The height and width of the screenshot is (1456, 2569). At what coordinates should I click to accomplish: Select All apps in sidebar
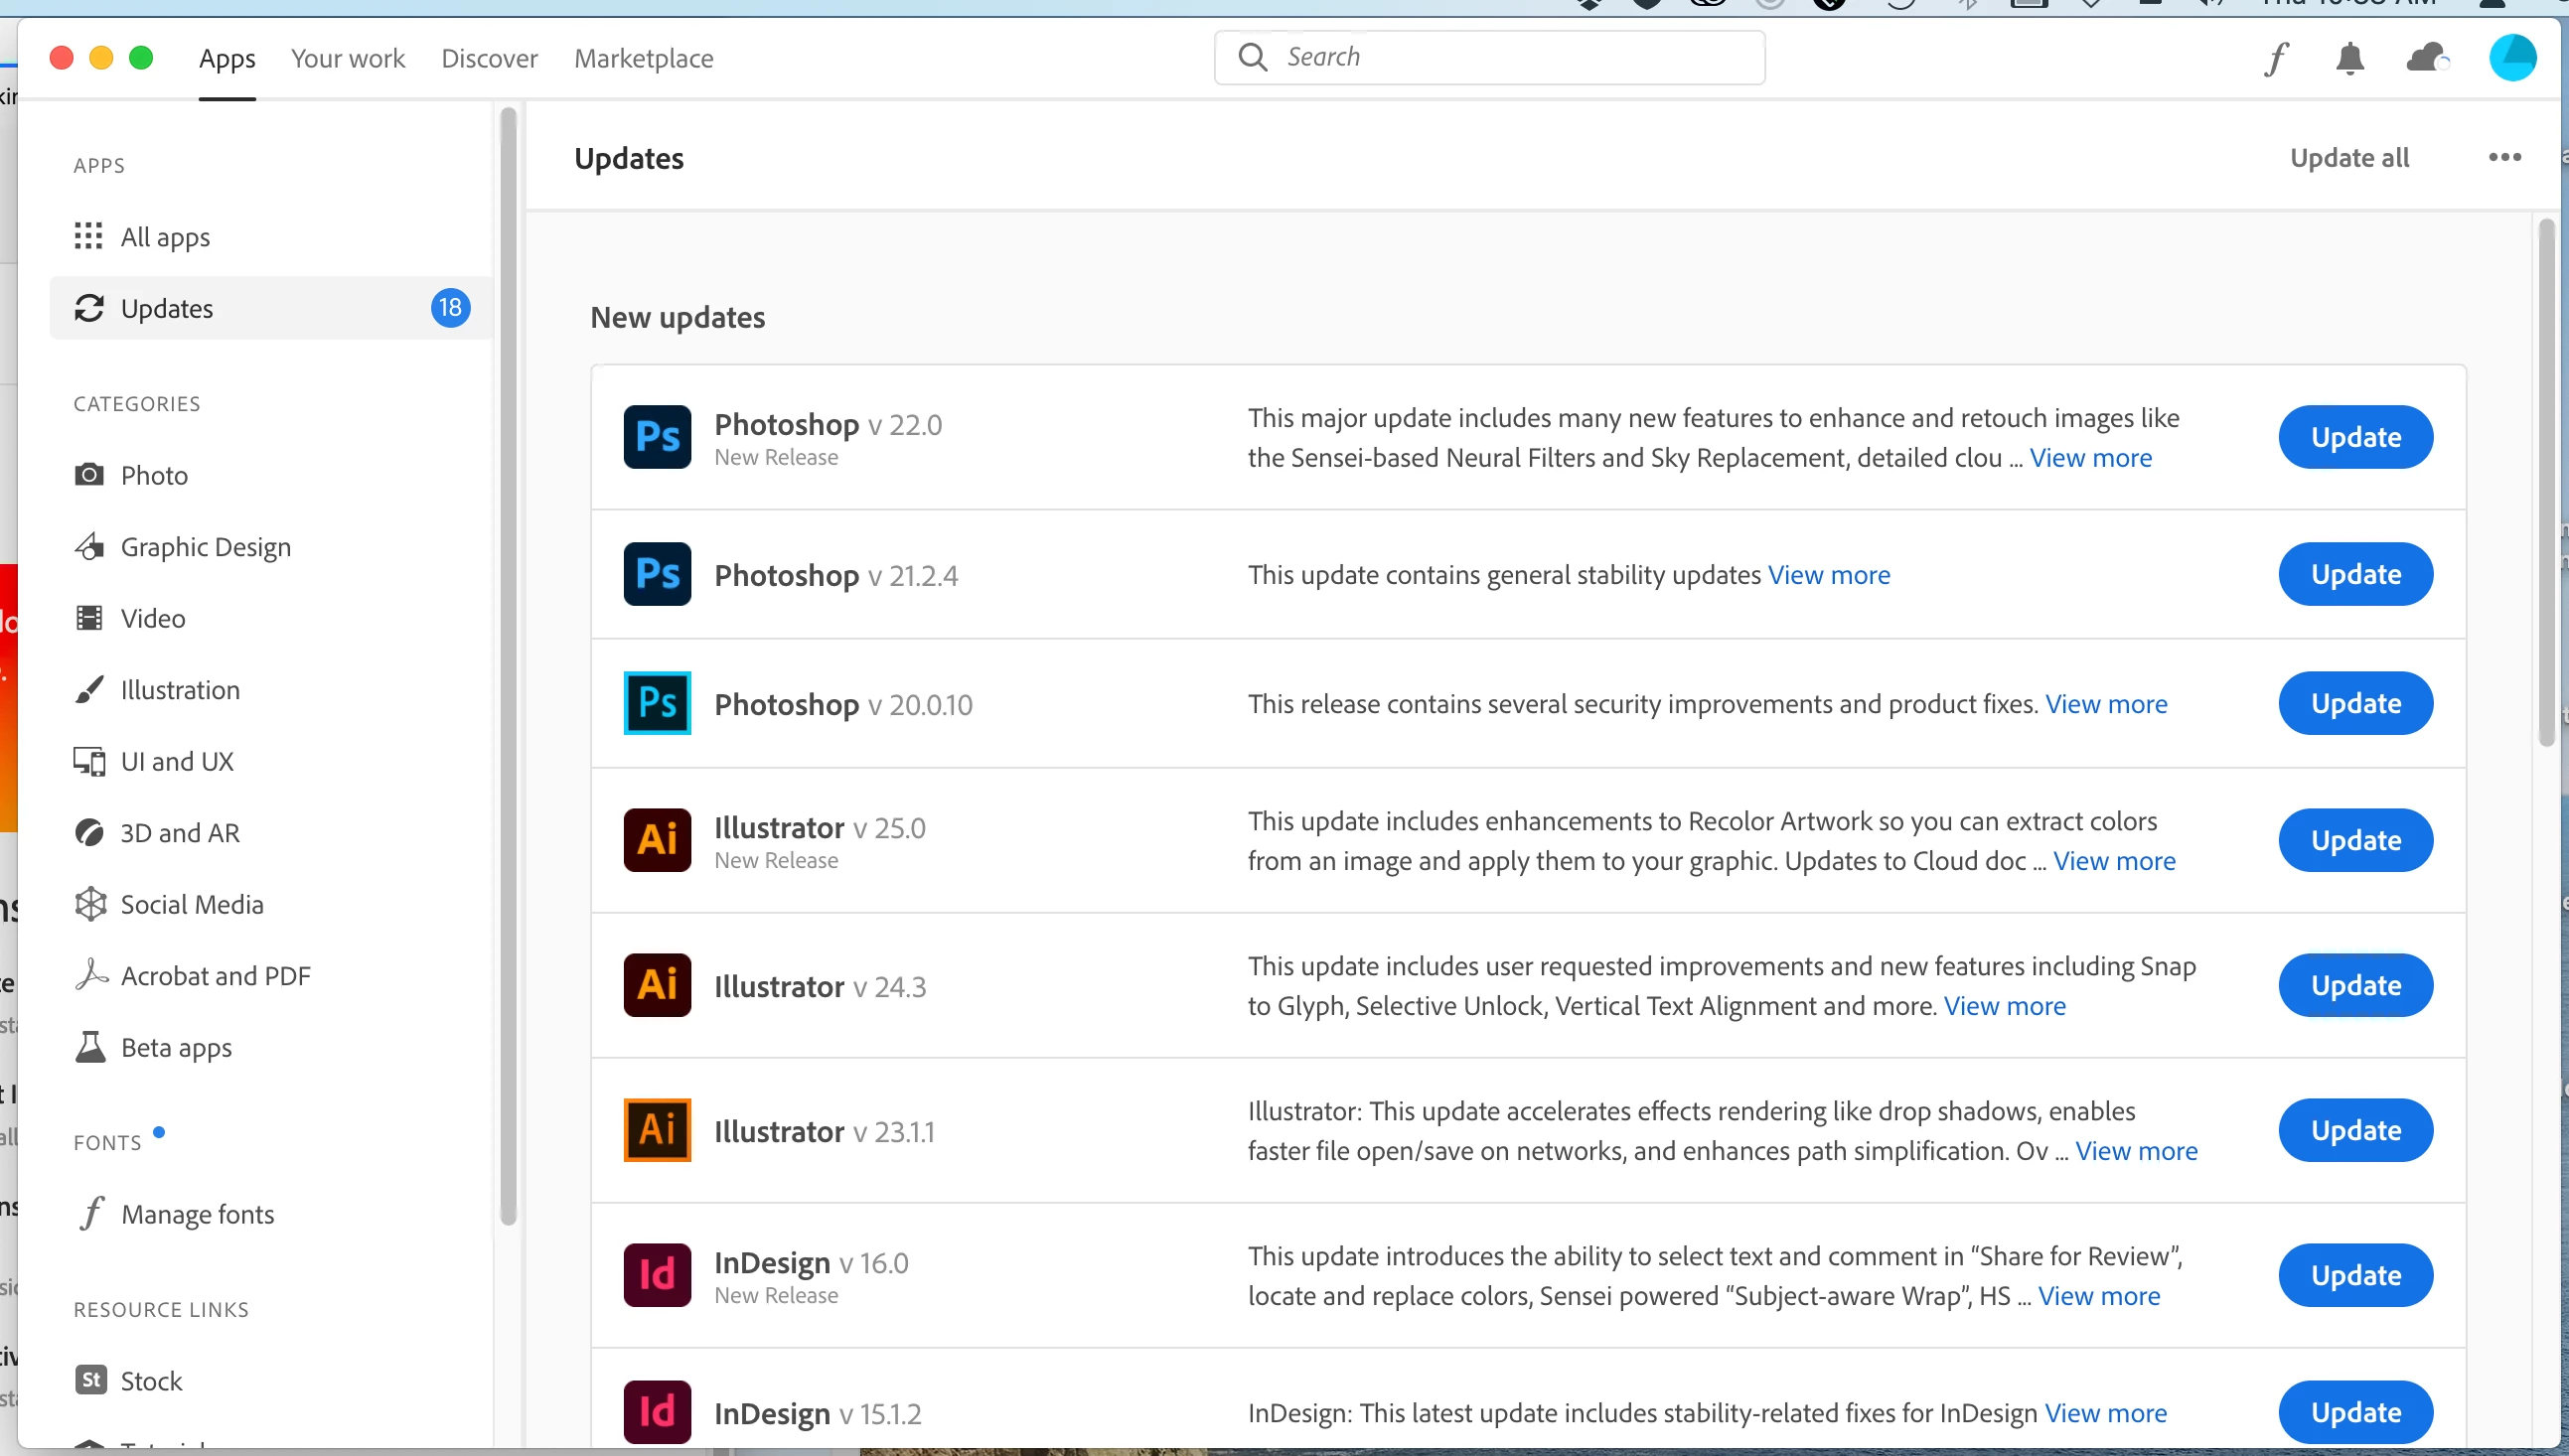[165, 237]
